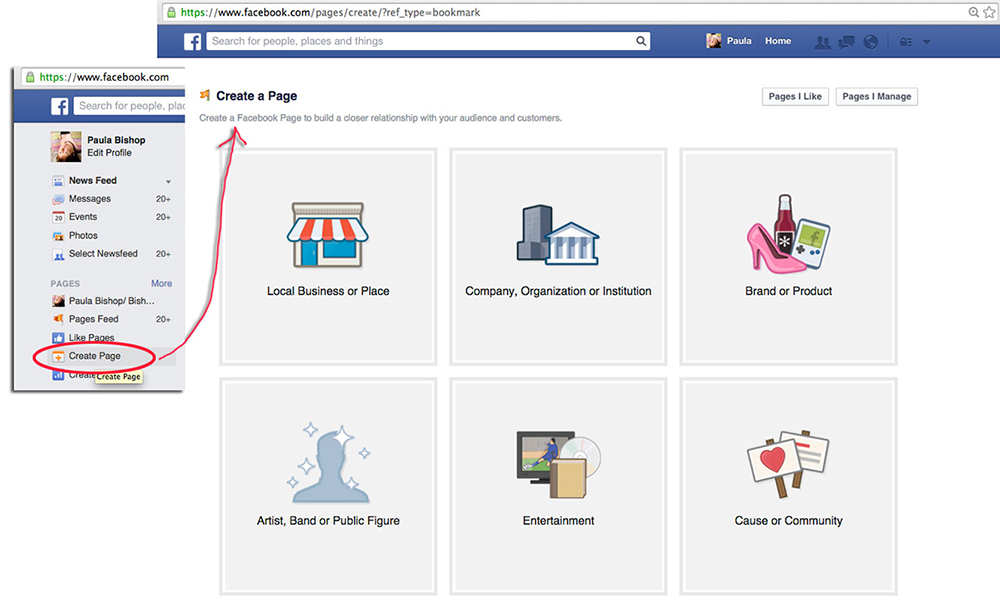
Task: Select the Brand or Product icon
Action: pyautogui.click(x=788, y=233)
